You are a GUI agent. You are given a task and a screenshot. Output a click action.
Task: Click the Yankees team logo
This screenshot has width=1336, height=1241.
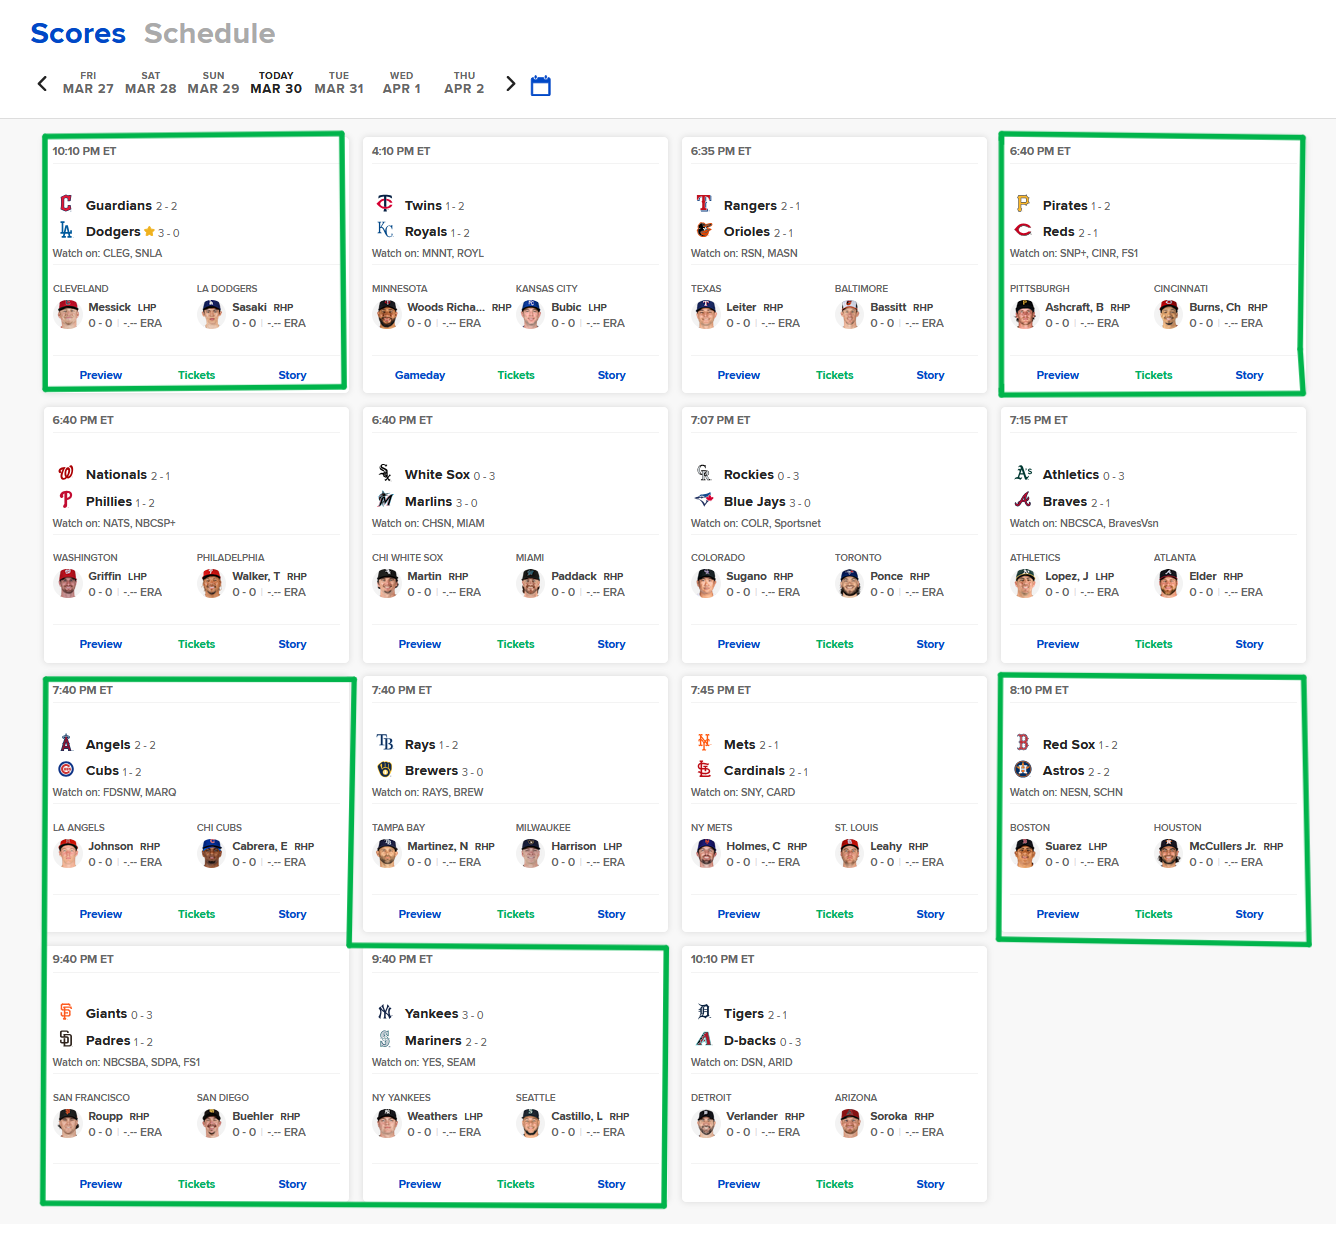click(385, 1012)
